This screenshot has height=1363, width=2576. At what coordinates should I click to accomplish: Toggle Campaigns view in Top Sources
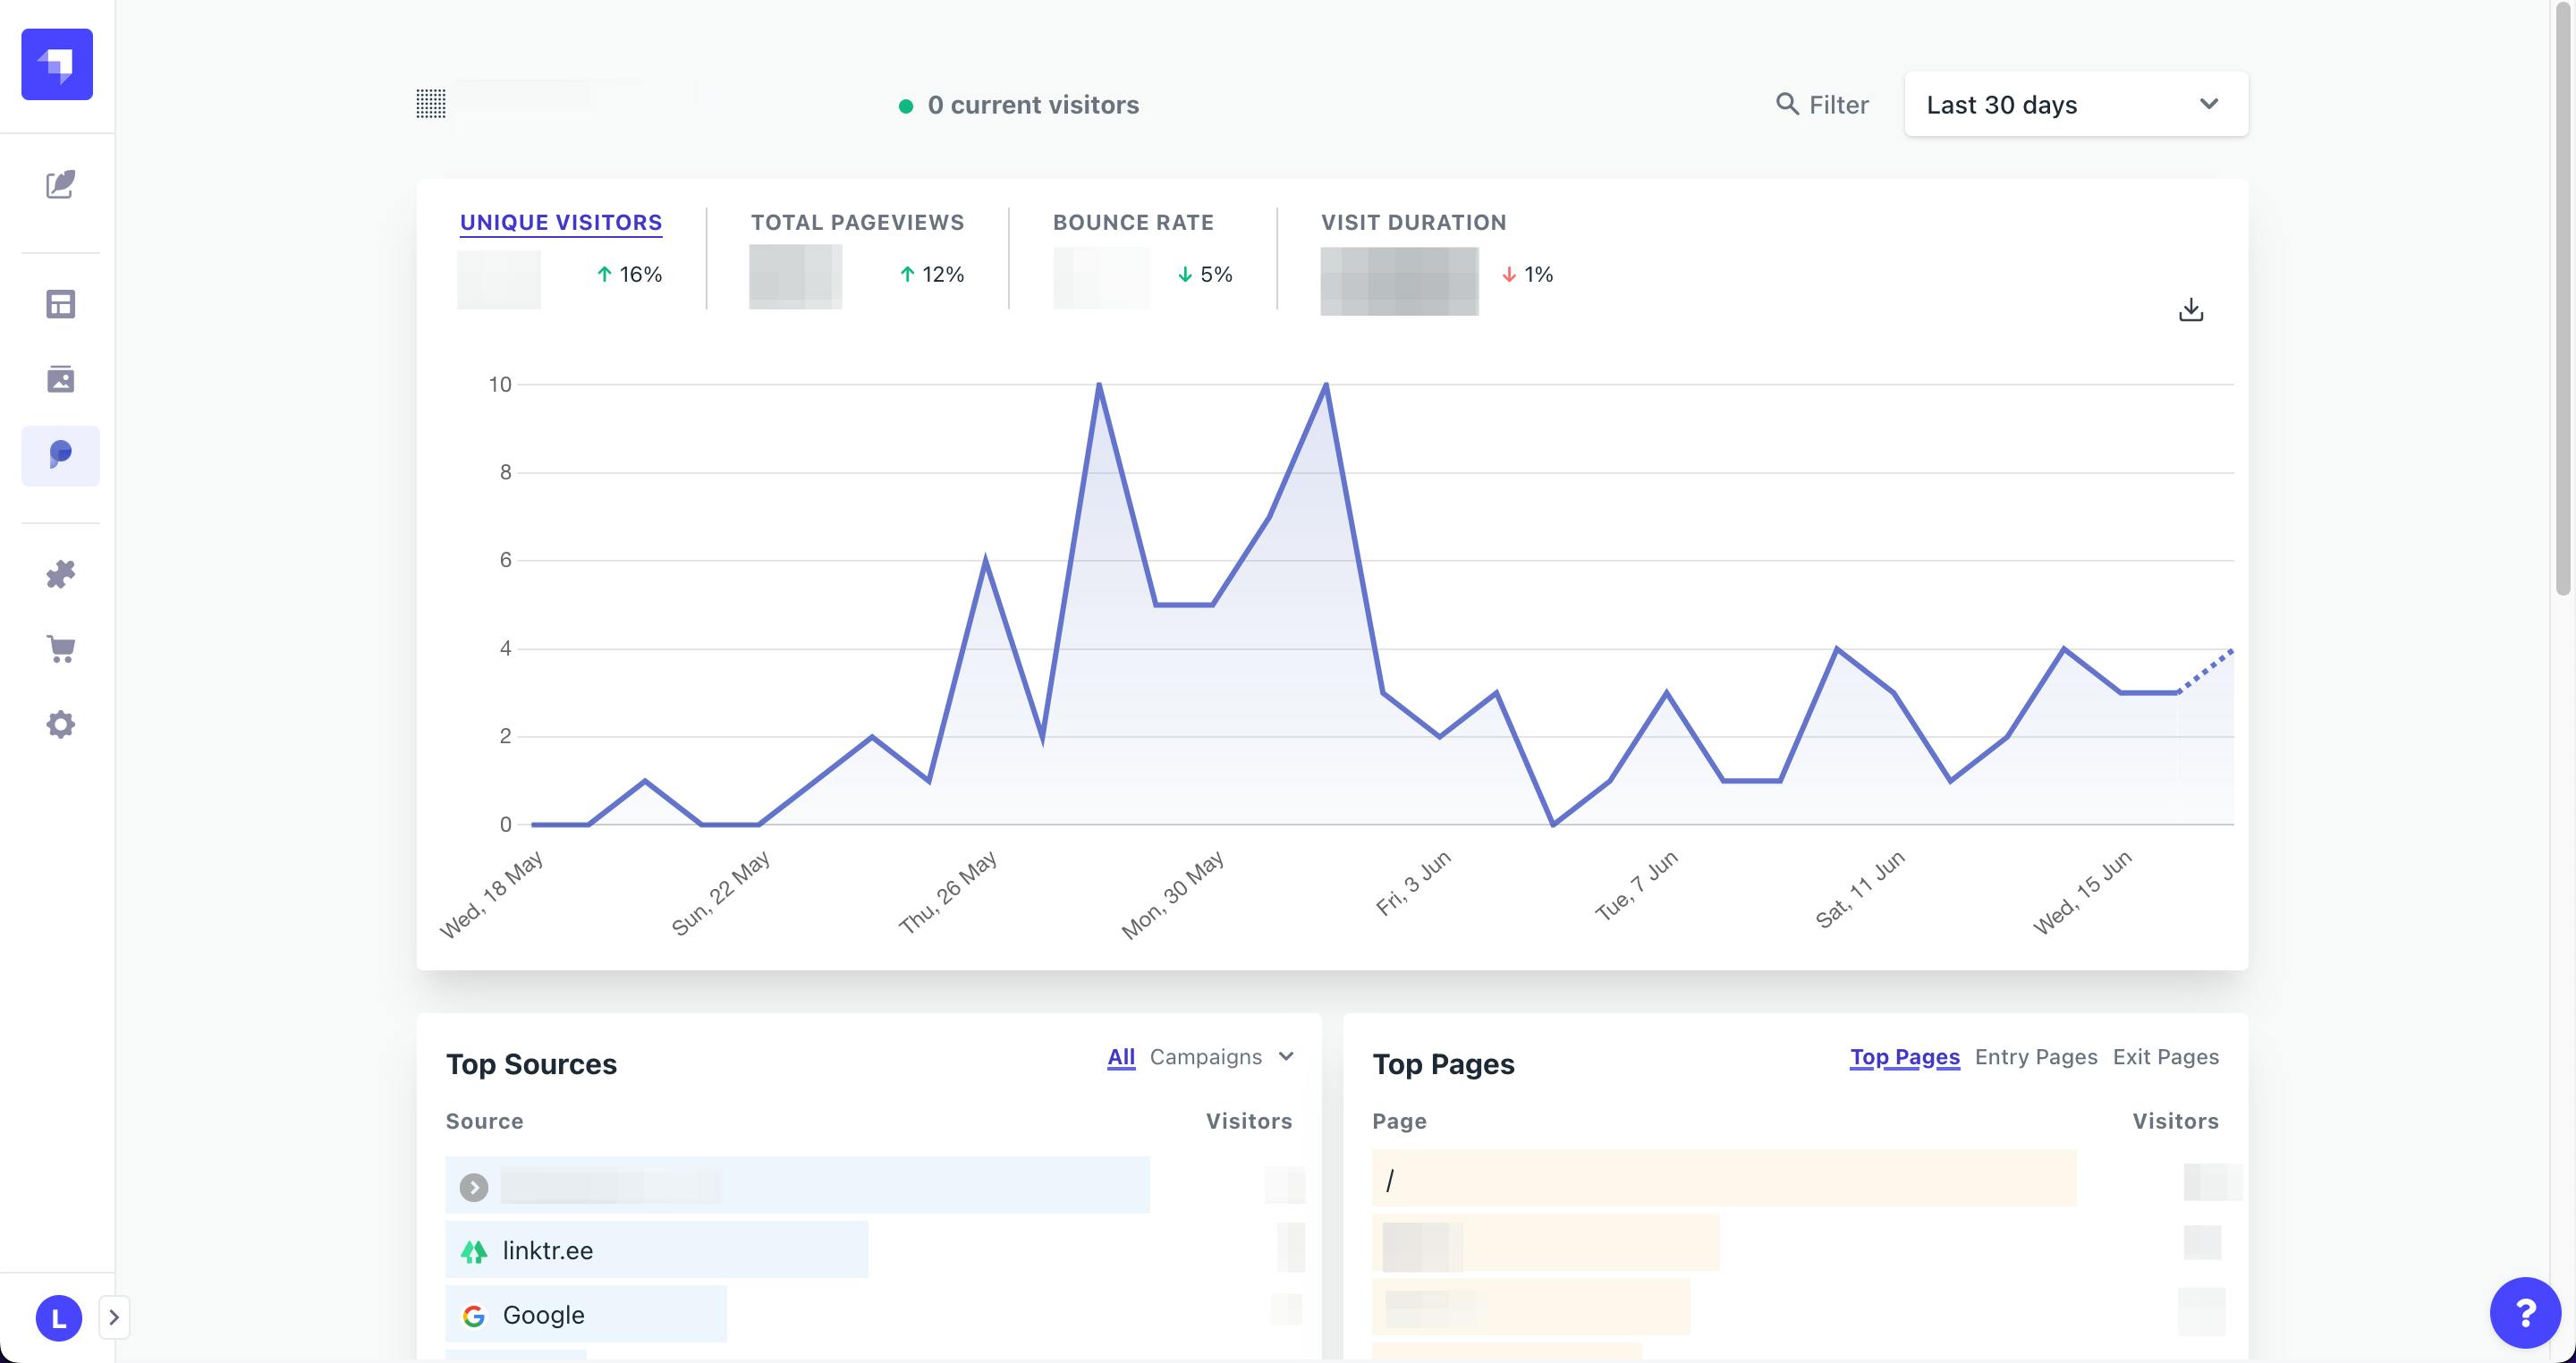[1205, 1057]
